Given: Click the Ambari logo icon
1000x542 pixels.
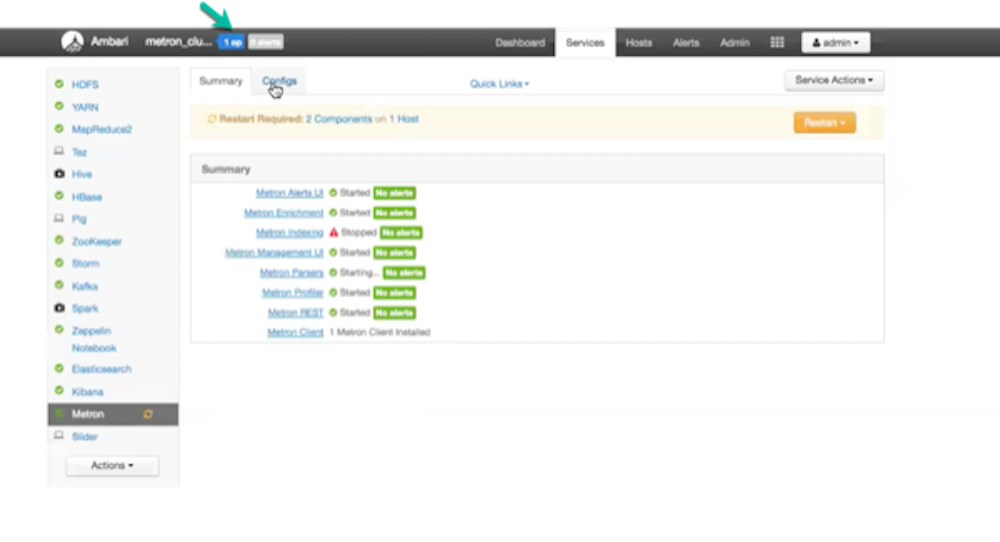Looking at the screenshot, I should coord(72,42).
